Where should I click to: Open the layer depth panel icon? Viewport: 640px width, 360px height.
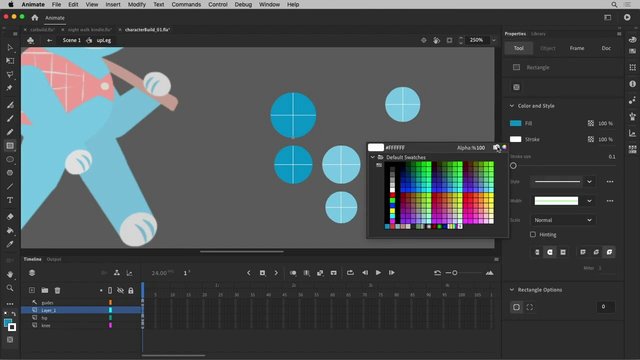point(129,273)
